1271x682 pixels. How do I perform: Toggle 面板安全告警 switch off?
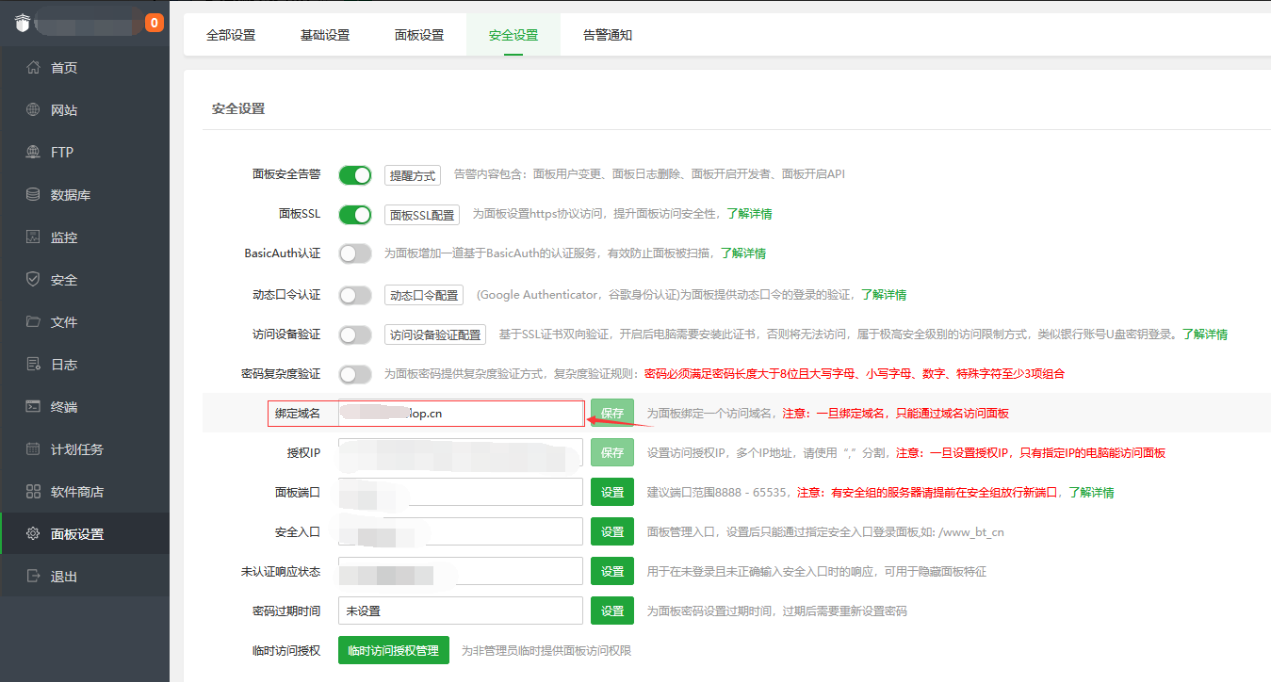(x=355, y=175)
